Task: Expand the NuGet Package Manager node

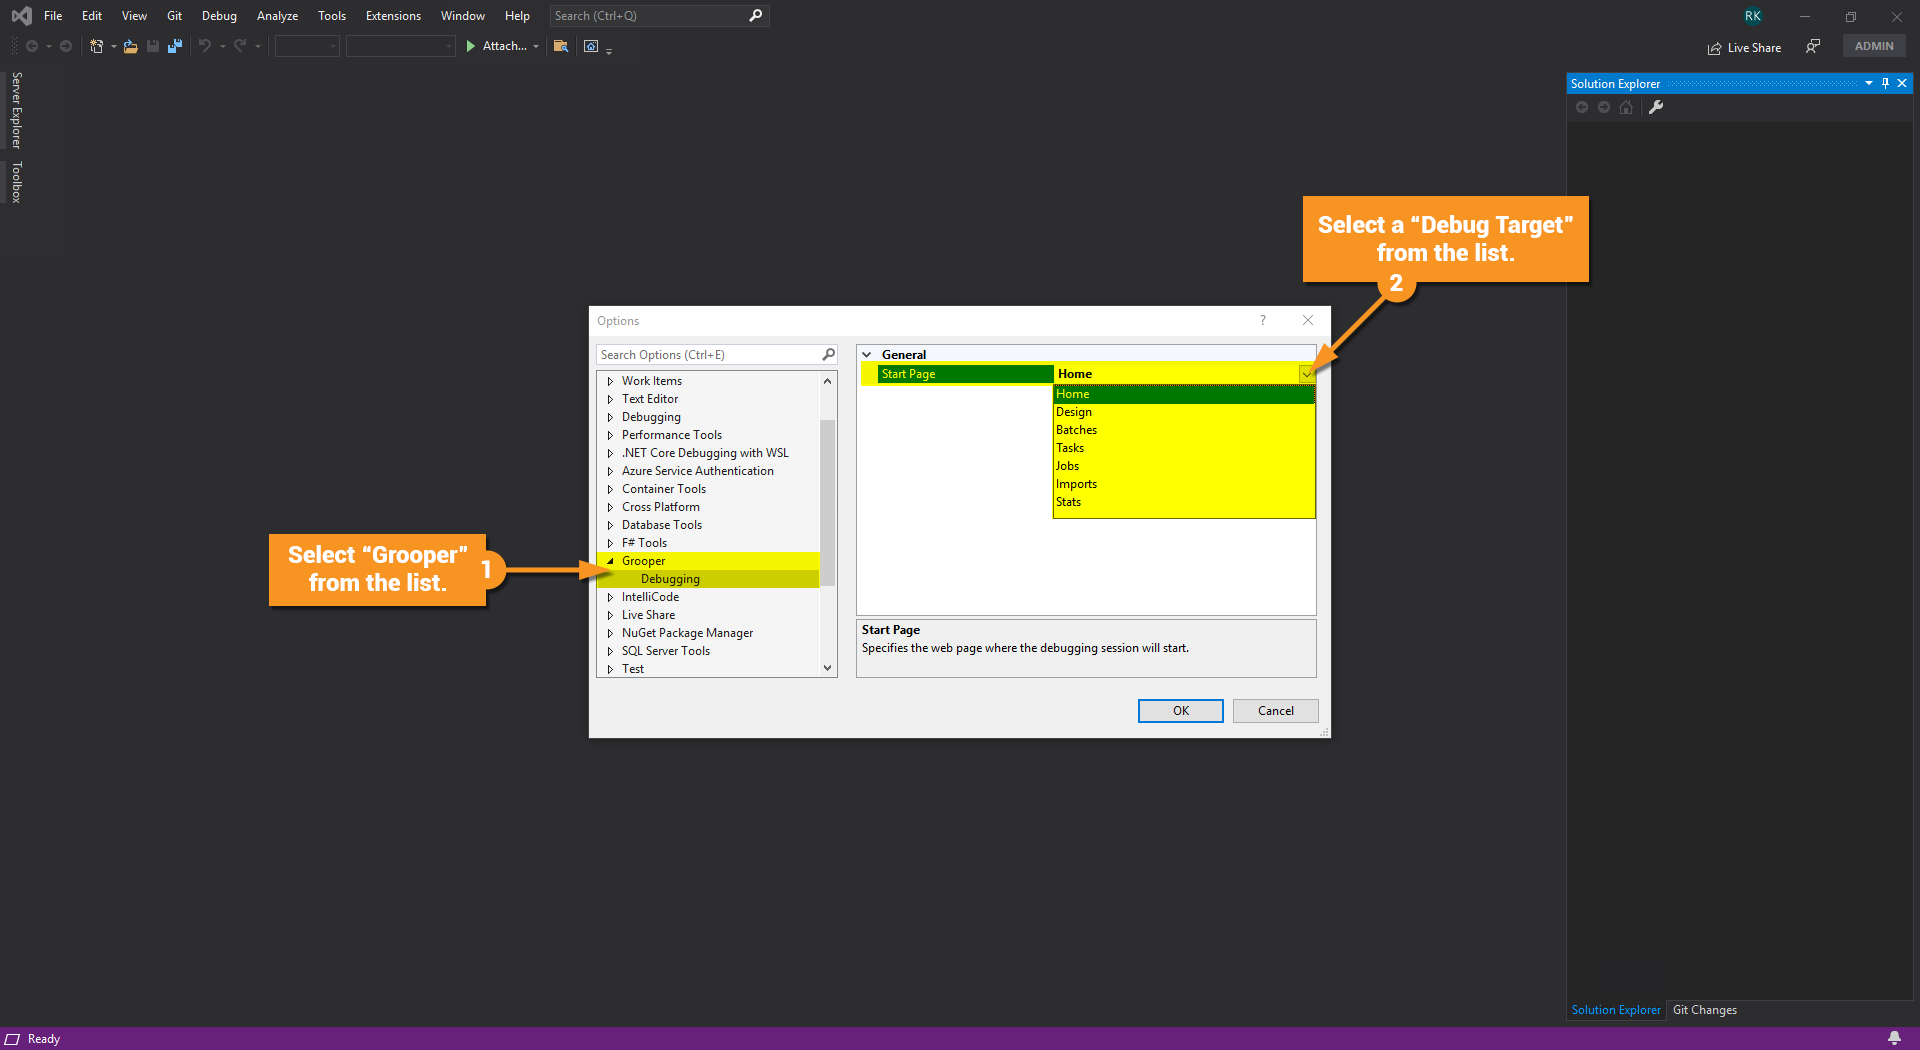Action: pos(610,633)
